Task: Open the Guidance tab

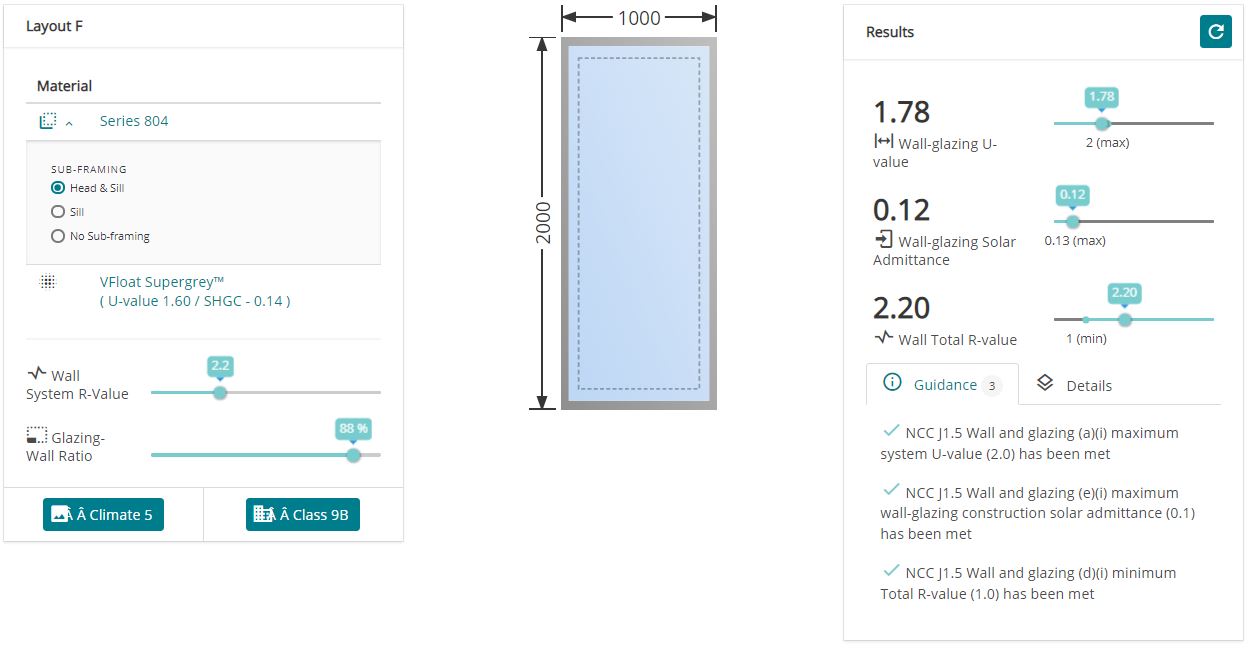Action: coord(944,384)
